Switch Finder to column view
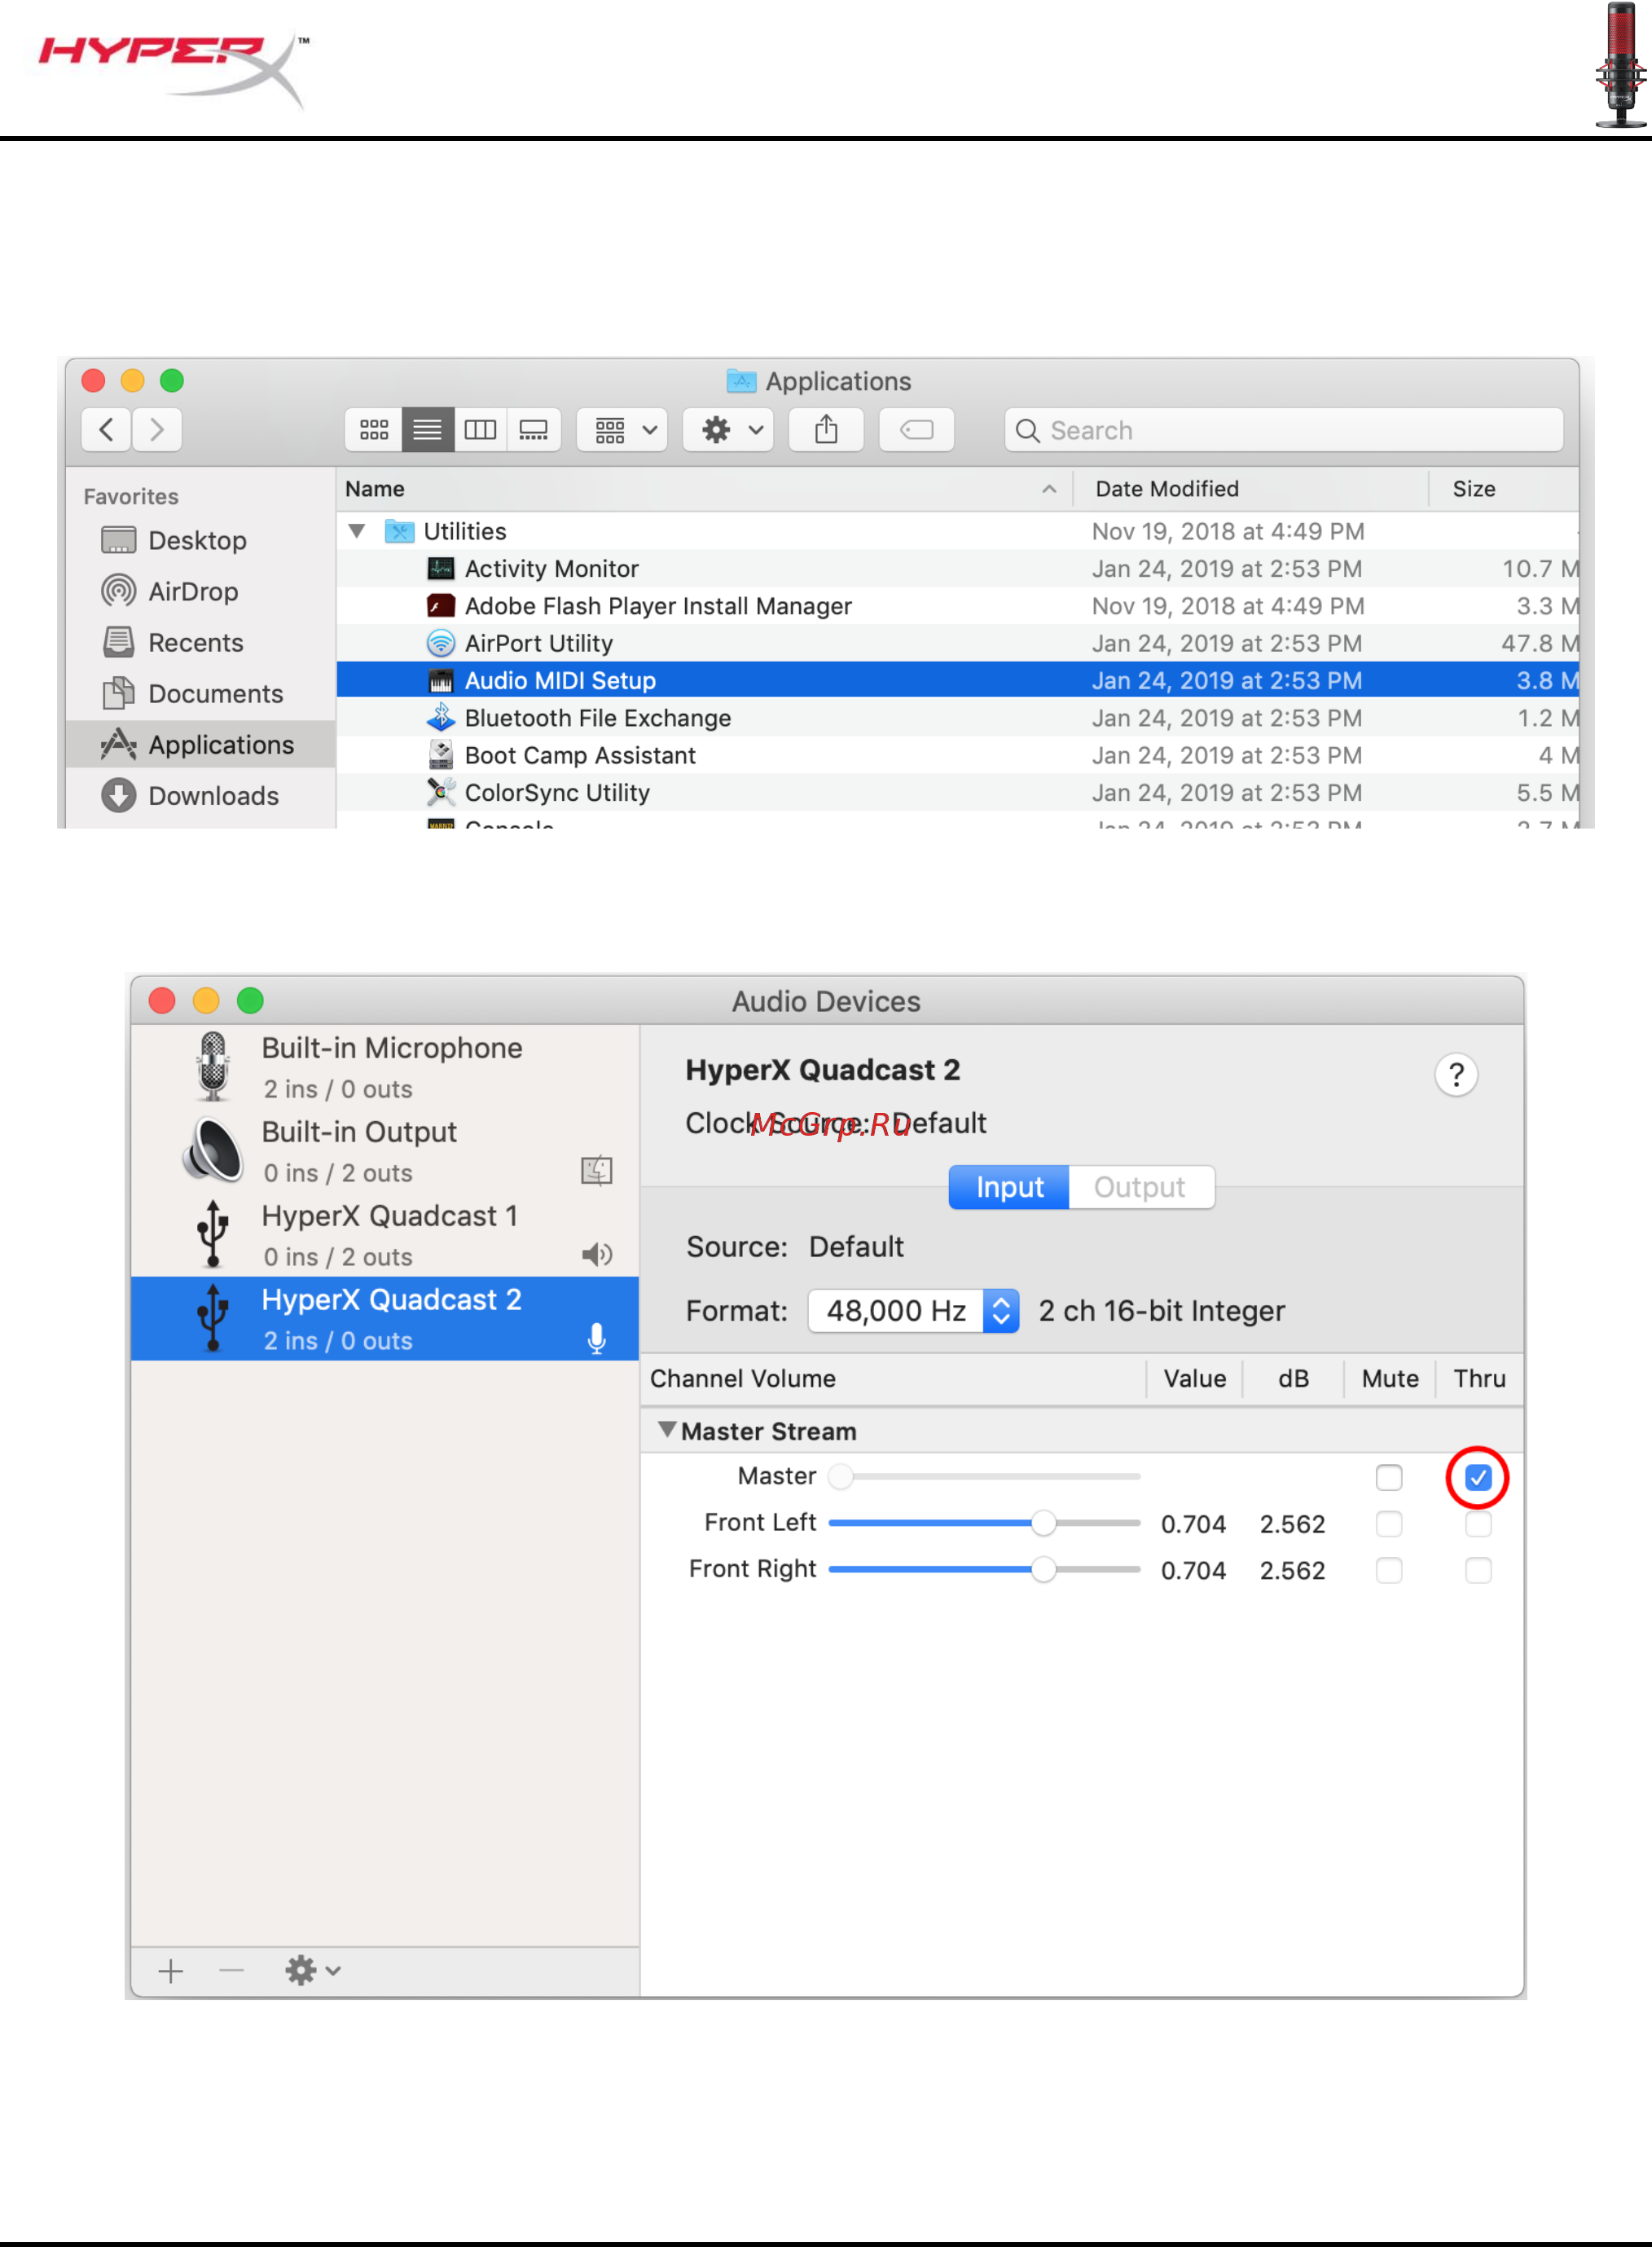Image resolution: width=1652 pixels, height=2247 pixels. click(x=480, y=430)
